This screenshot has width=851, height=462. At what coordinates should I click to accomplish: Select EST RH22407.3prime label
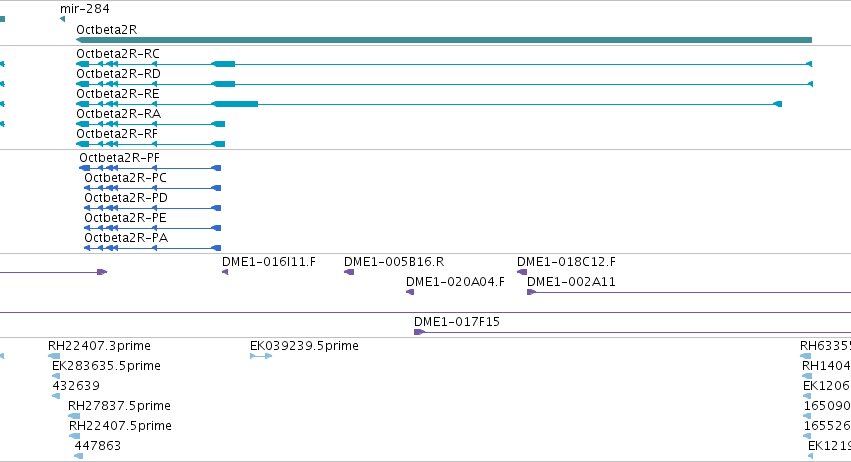click(99, 346)
